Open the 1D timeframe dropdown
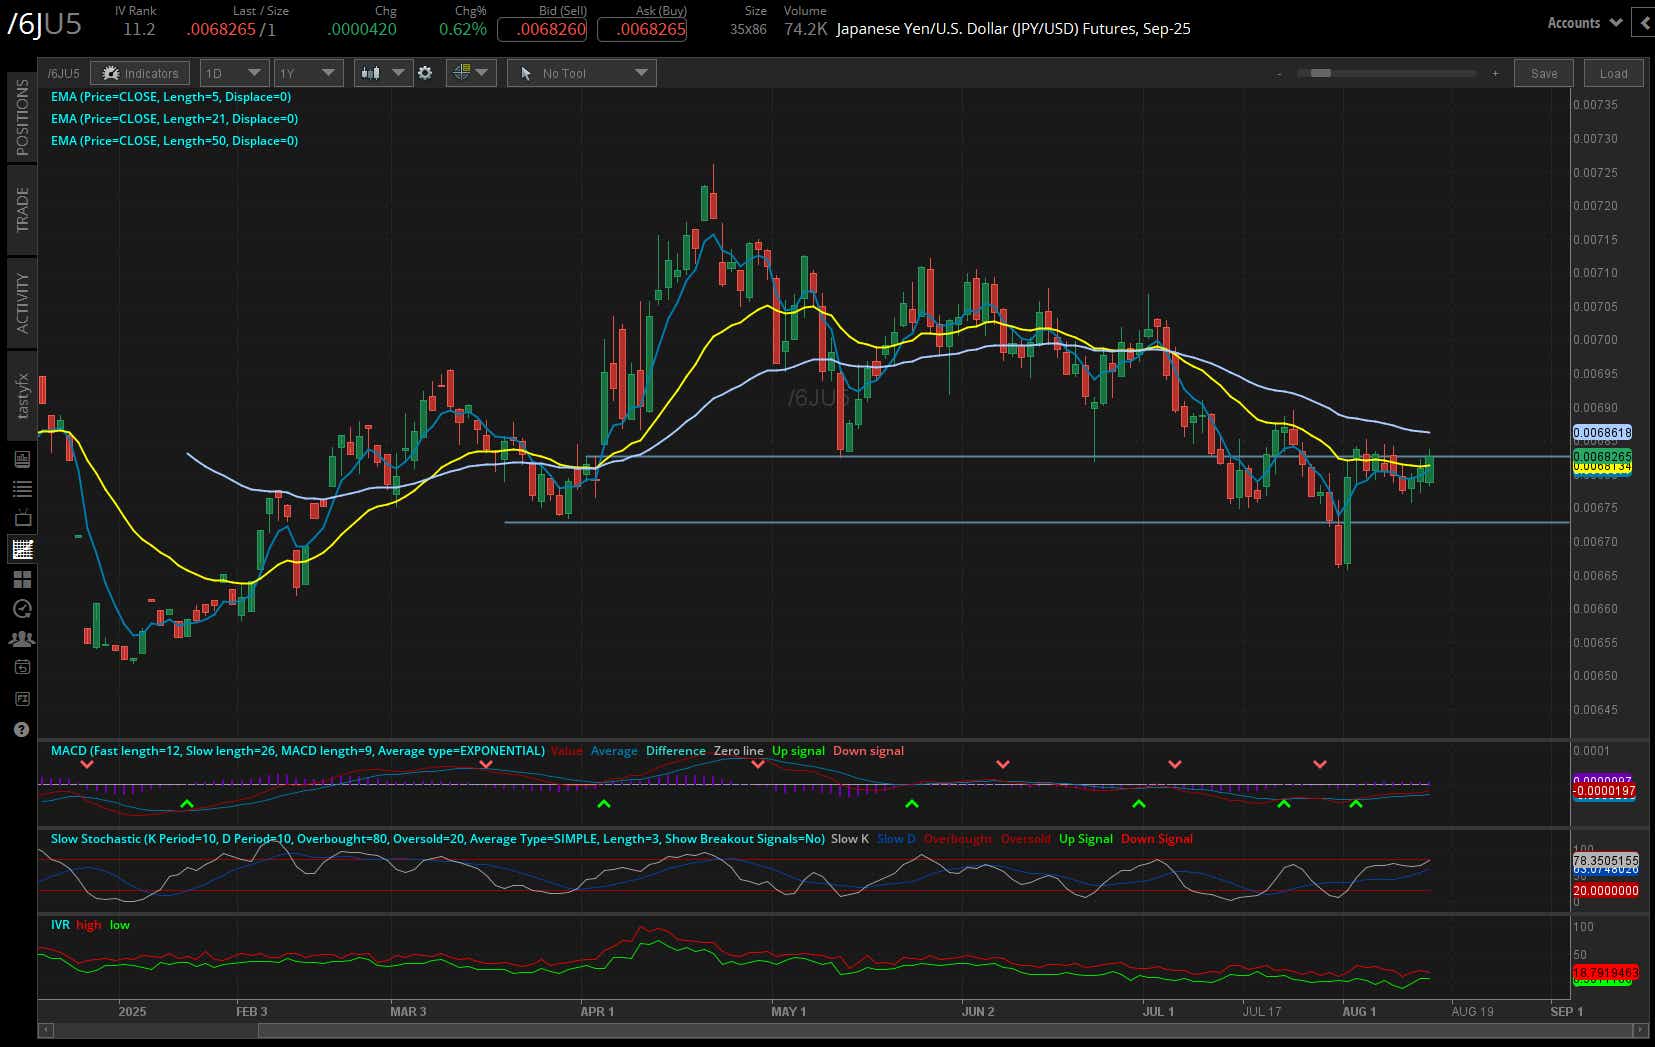This screenshot has height=1047, width=1655. click(232, 72)
